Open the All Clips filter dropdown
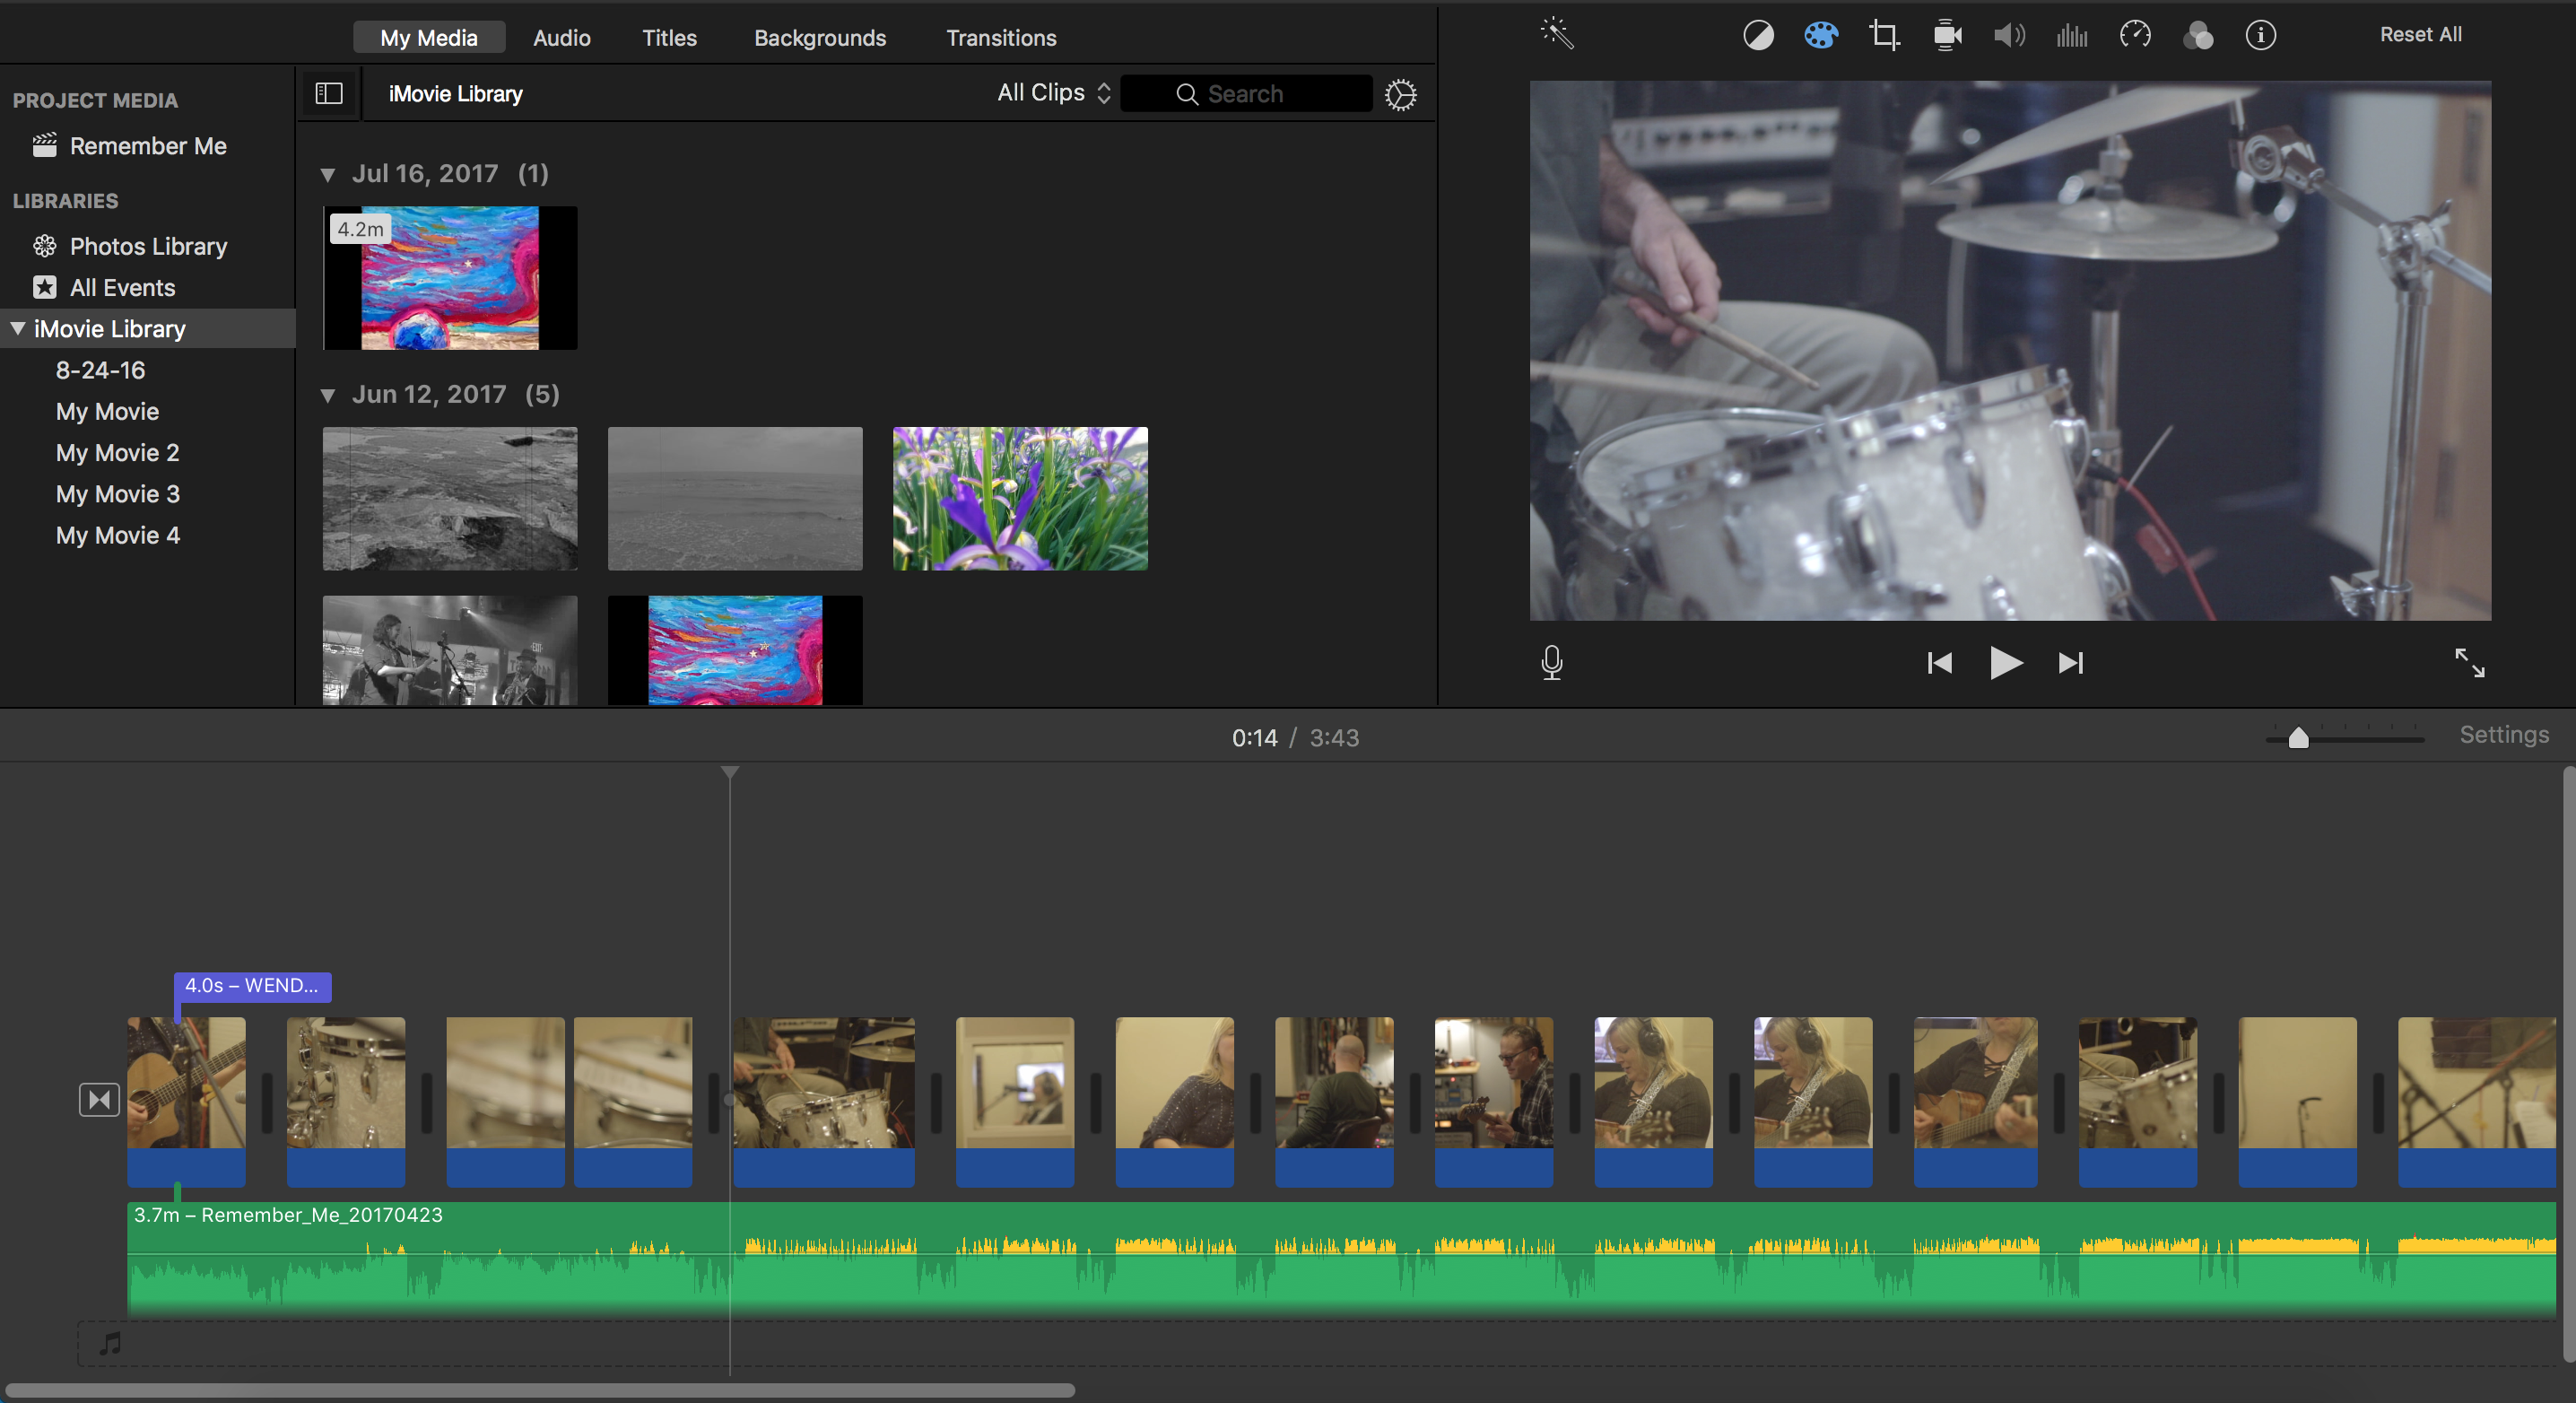Image resolution: width=2576 pixels, height=1403 pixels. (x=1054, y=93)
